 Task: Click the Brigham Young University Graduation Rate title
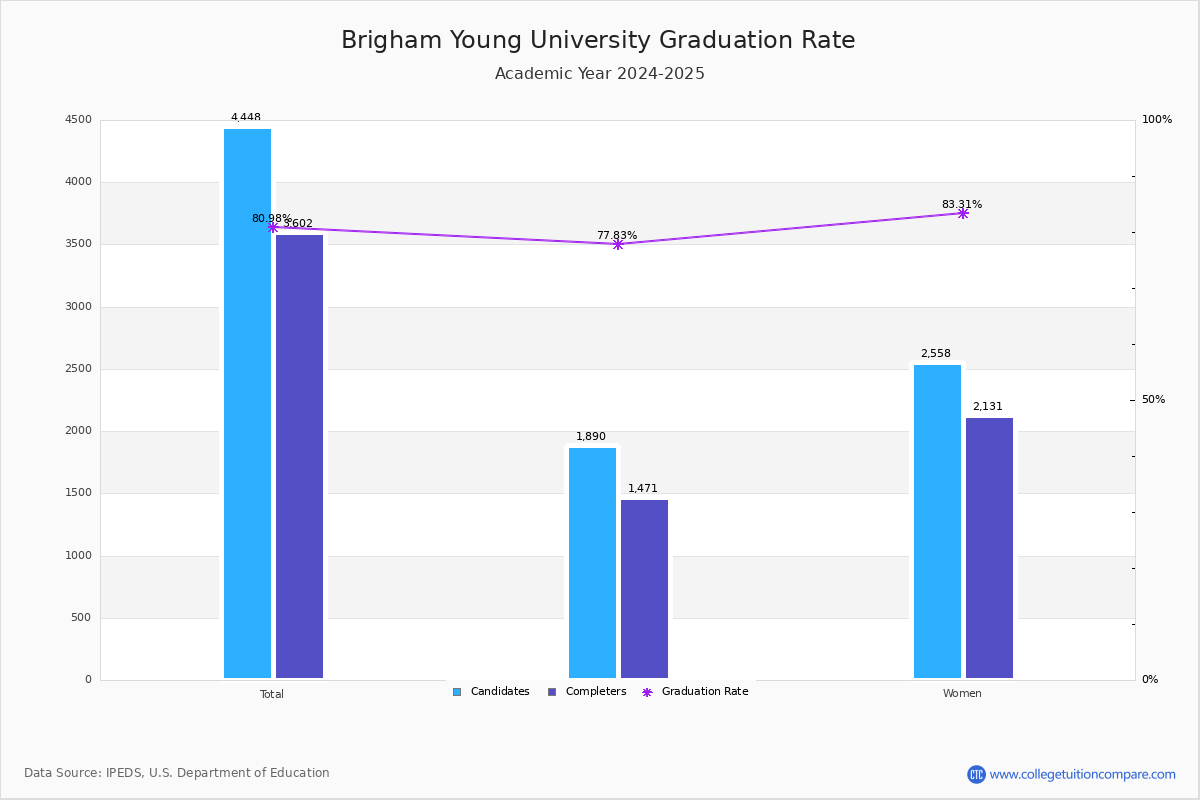598,41
